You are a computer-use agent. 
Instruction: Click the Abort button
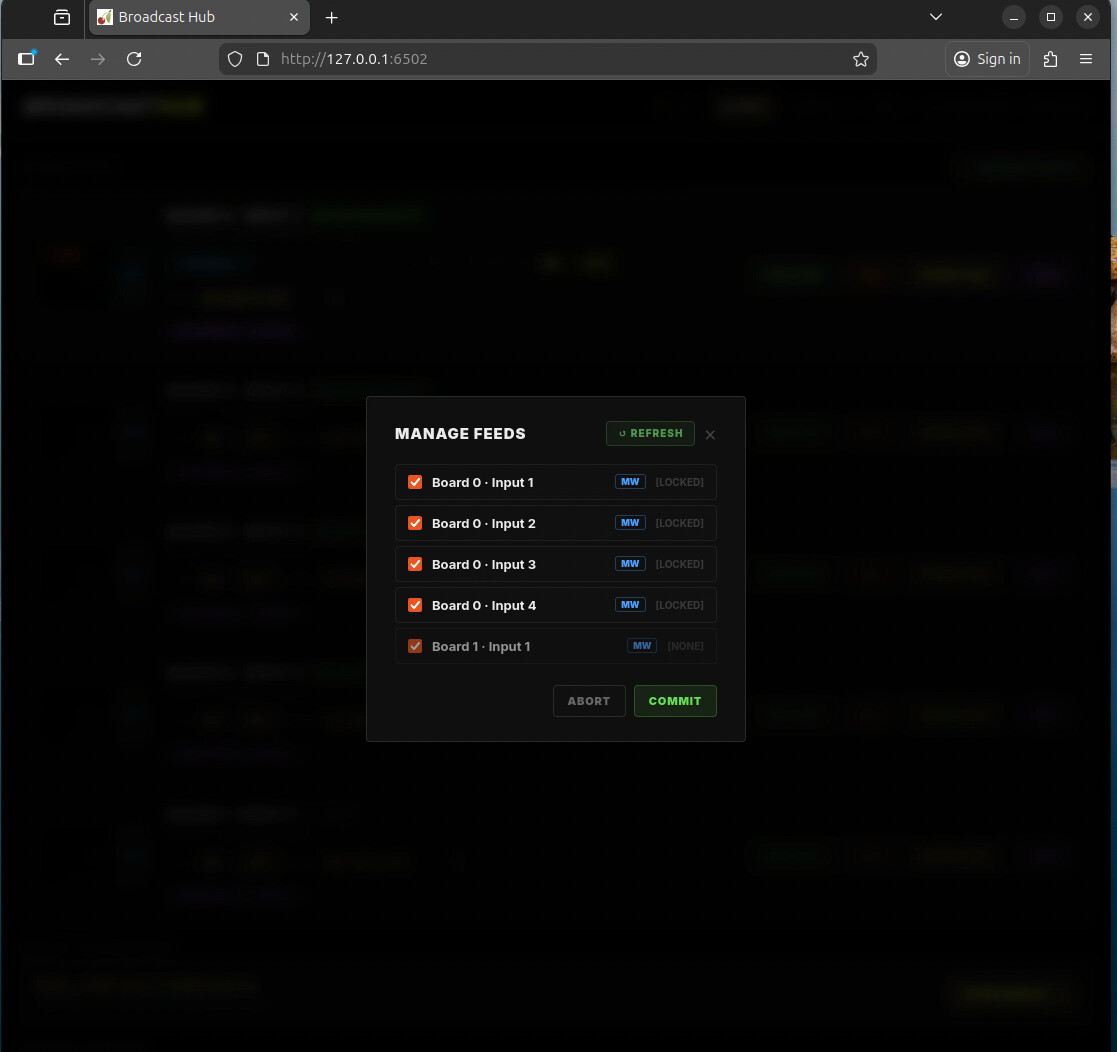coord(589,701)
